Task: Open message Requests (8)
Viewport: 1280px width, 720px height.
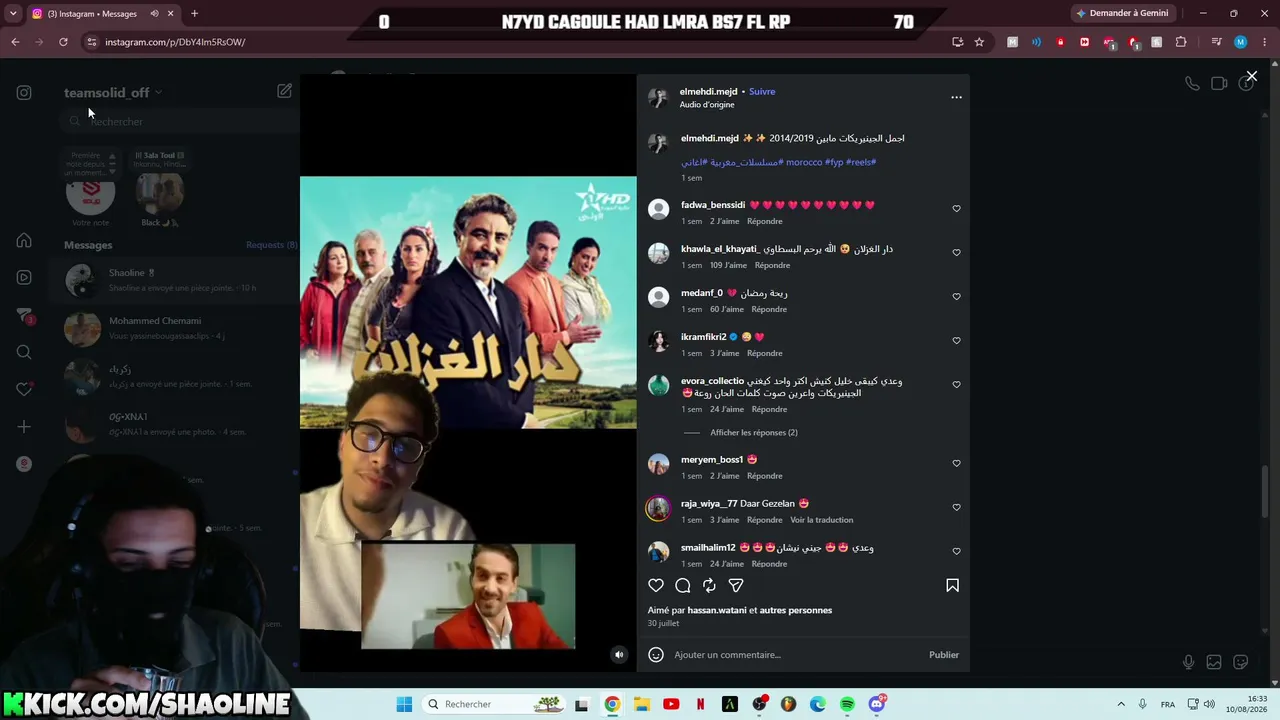Action: [x=272, y=245]
